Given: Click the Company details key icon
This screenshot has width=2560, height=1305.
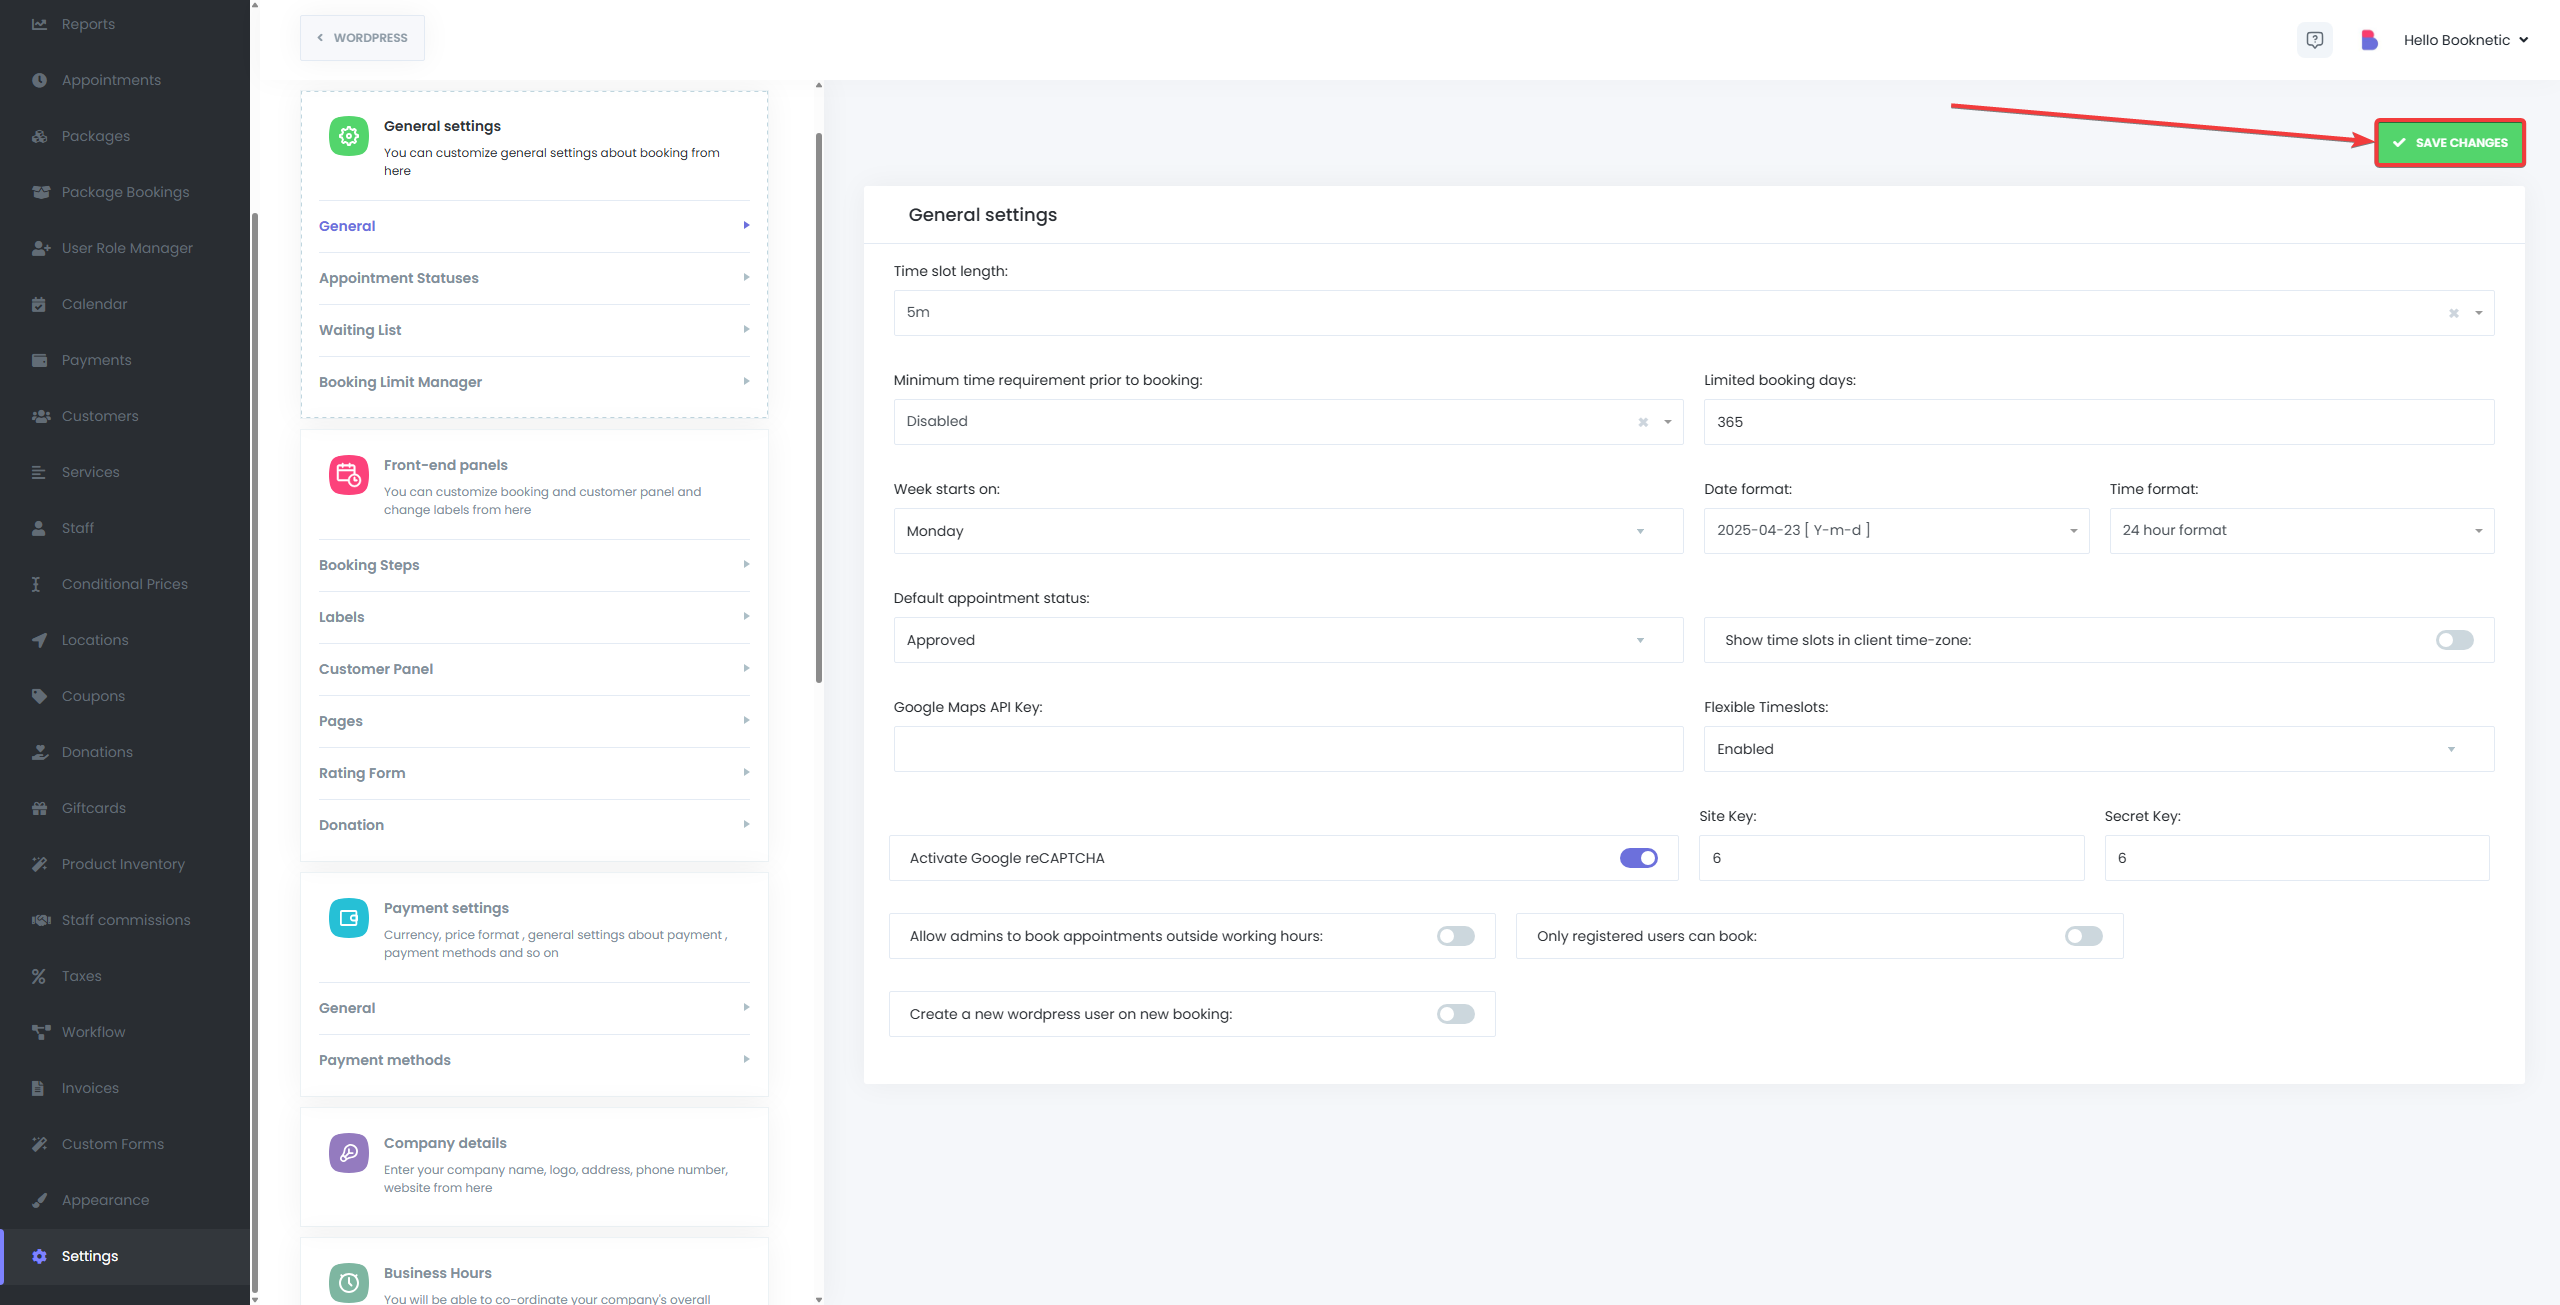Looking at the screenshot, I should (x=348, y=1153).
